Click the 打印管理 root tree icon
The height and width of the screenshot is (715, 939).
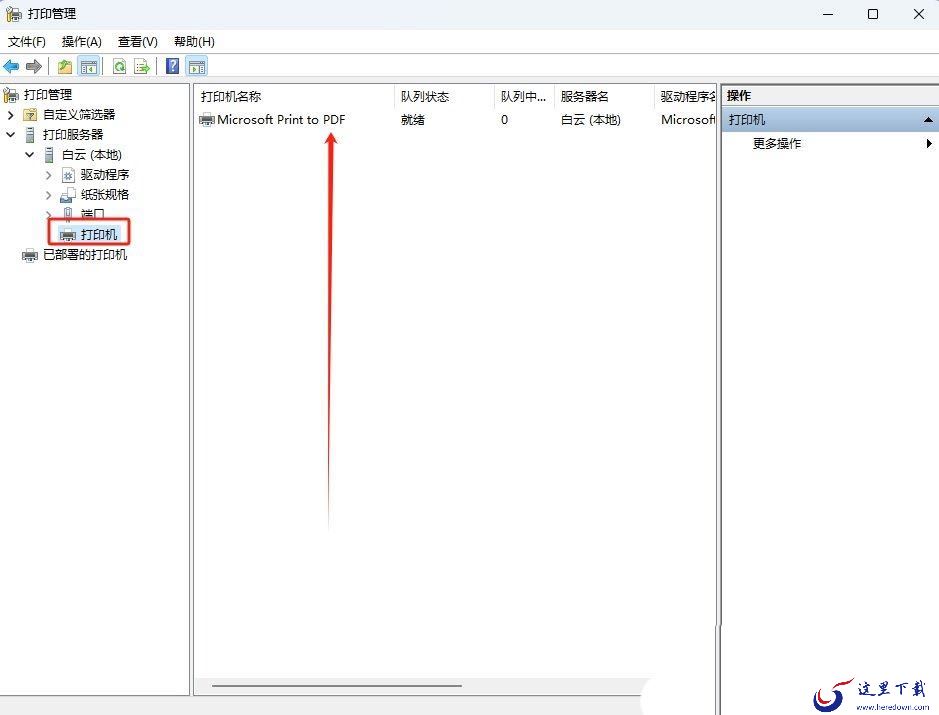(x=11, y=95)
